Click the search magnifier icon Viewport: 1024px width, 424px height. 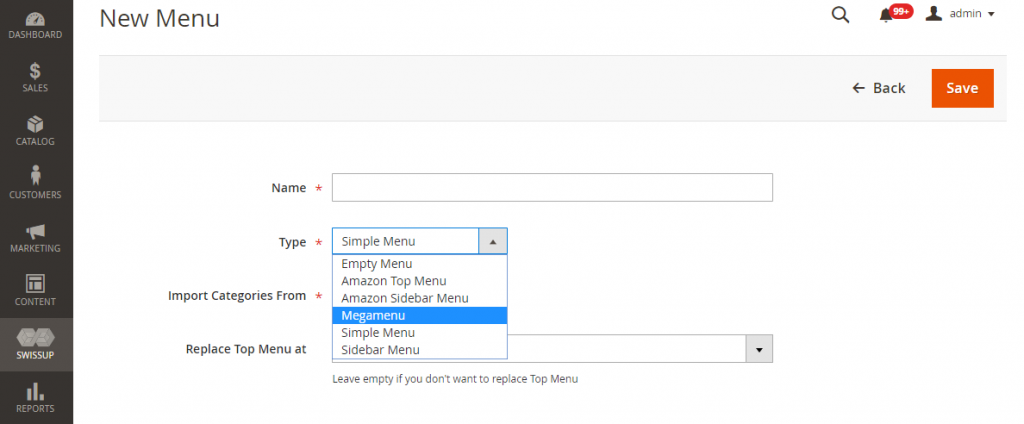pyautogui.click(x=840, y=14)
